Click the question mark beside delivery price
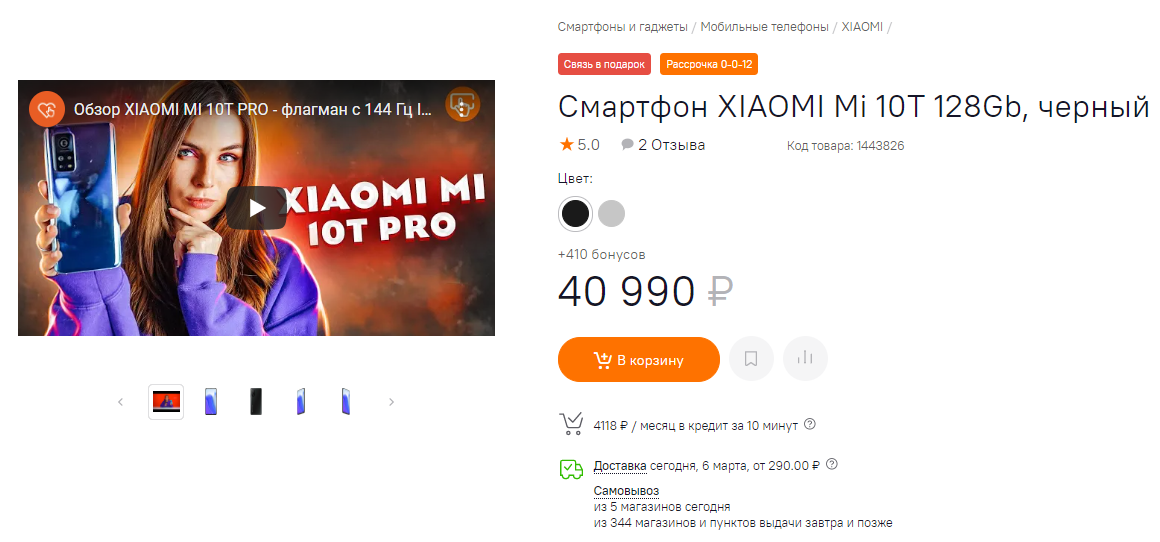1160x542 pixels. pyautogui.click(x=832, y=464)
